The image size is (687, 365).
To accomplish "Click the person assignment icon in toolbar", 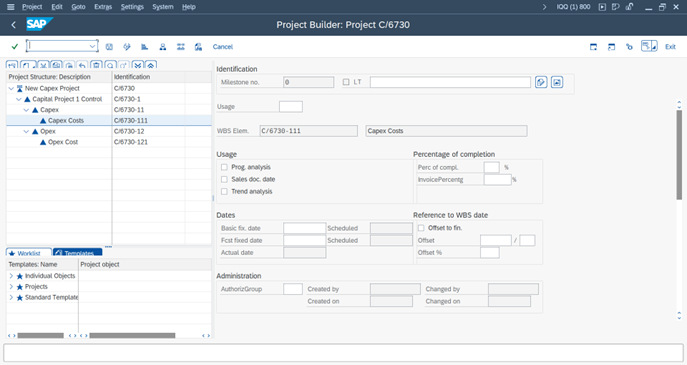I will tap(163, 46).
